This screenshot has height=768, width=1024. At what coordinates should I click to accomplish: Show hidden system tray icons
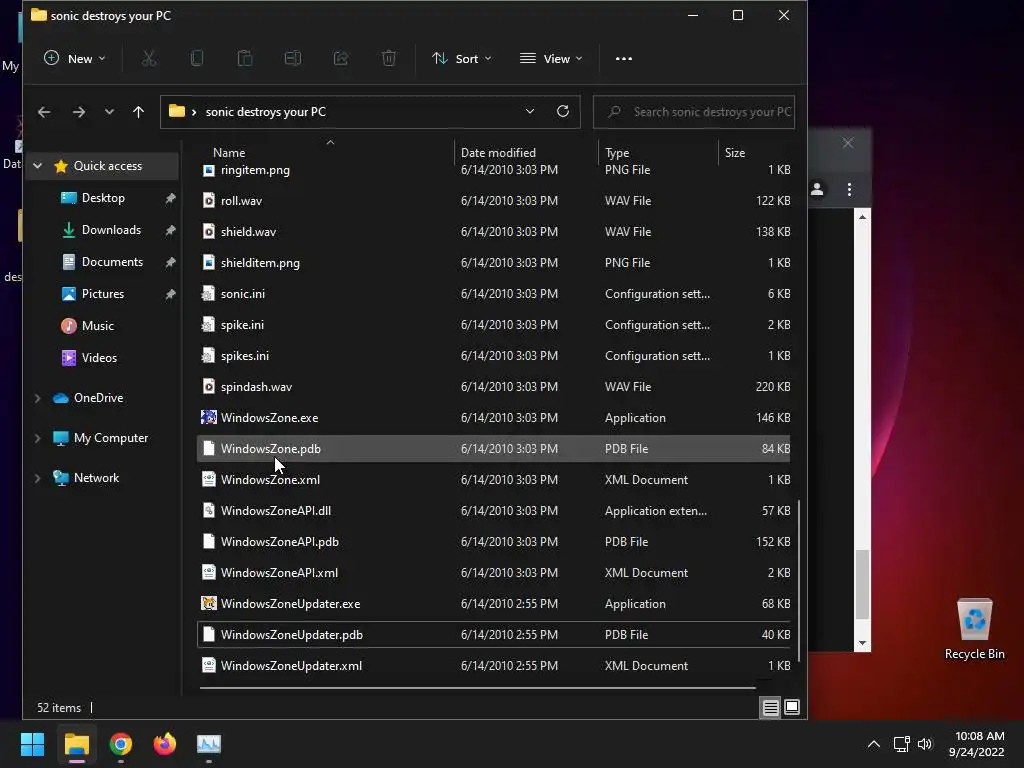(x=874, y=744)
